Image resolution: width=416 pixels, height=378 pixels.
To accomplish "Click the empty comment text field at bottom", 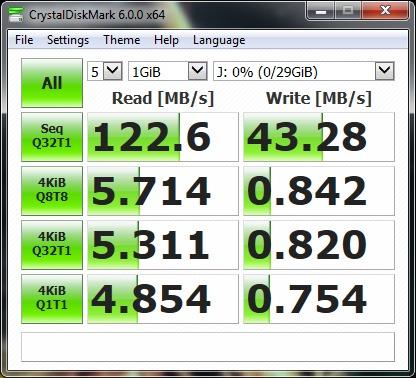I will 208,347.
